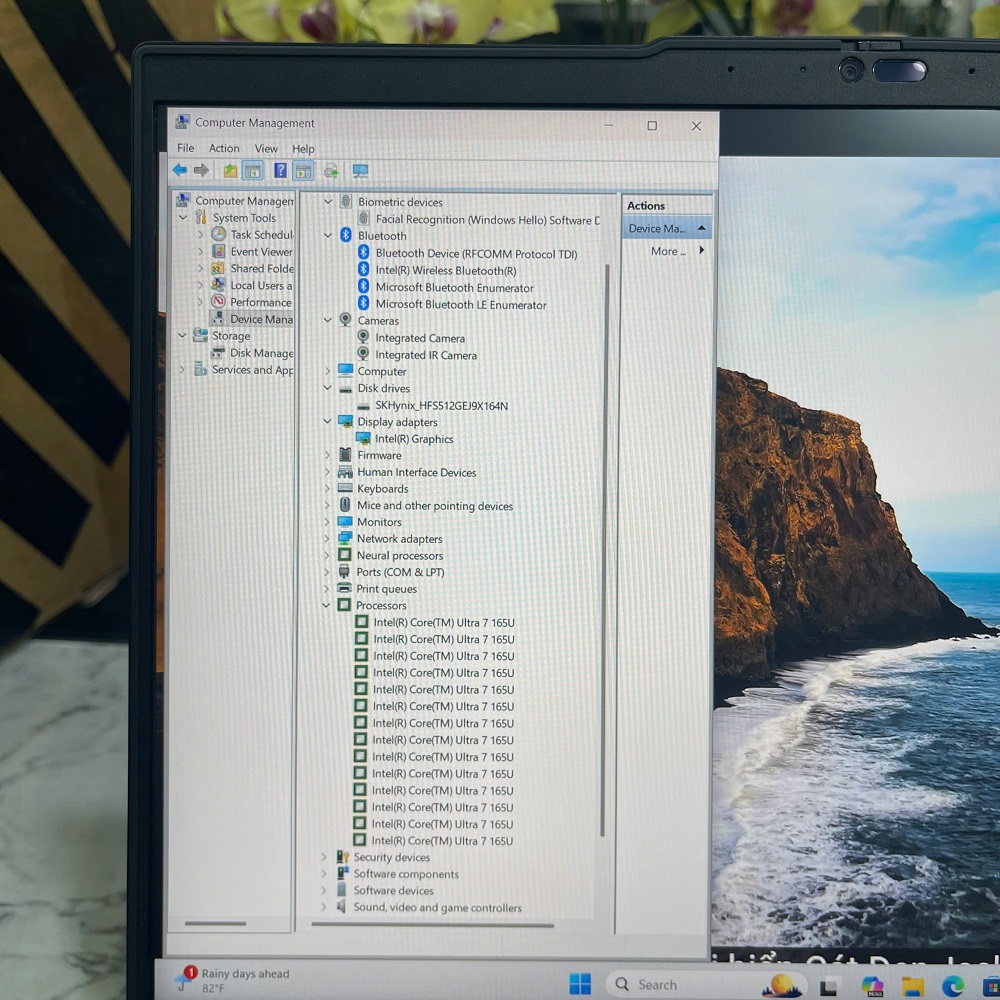This screenshot has height=1000, width=1000.
Task: Open the View menu
Action: pos(266,147)
